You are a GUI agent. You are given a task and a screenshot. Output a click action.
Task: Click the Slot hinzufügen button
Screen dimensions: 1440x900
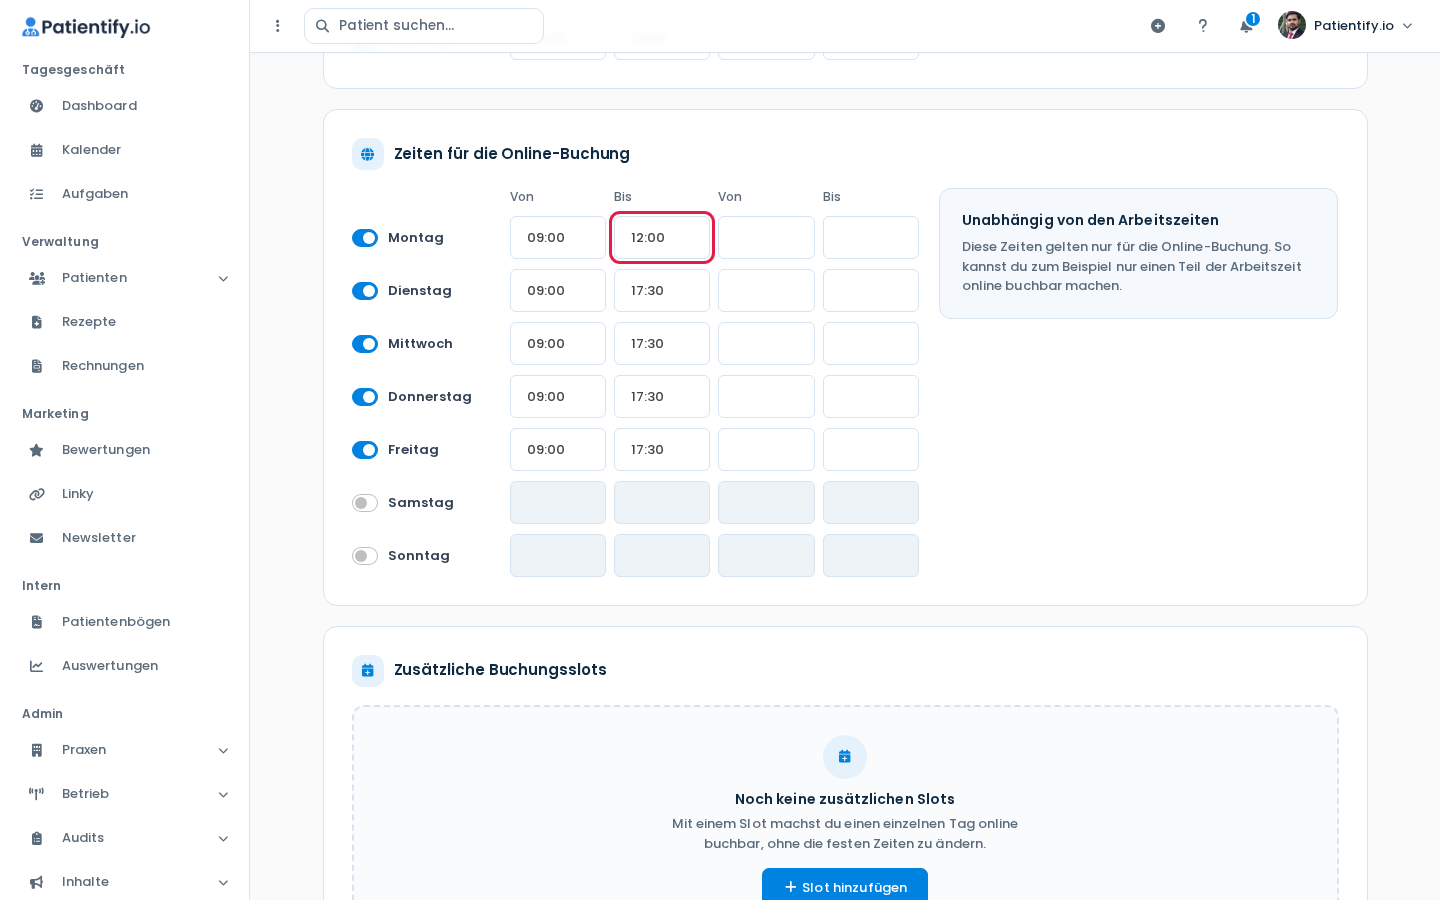[x=845, y=886]
